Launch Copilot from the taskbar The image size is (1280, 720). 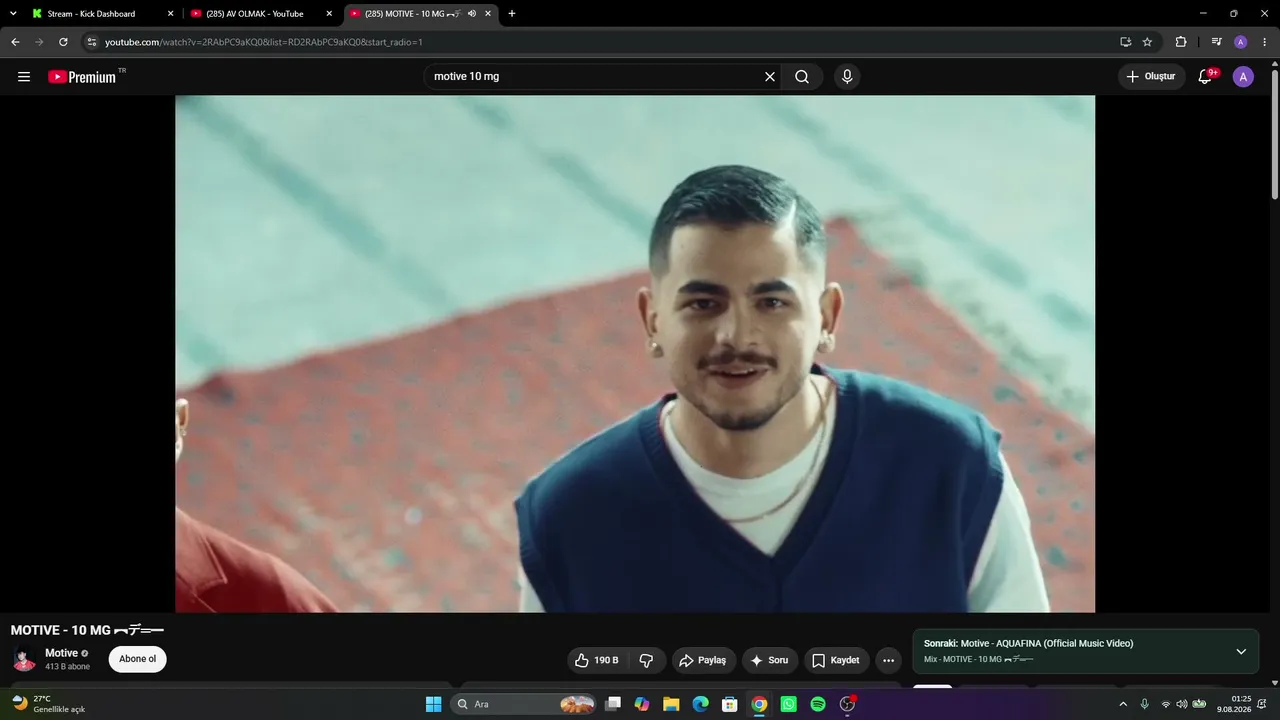coord(642,704)
